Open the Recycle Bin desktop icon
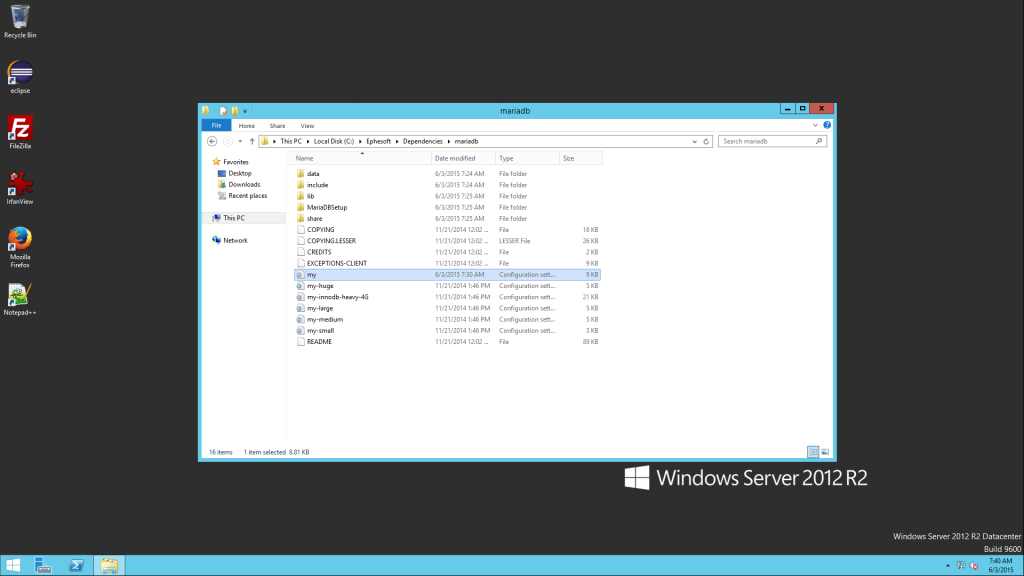The height and width of the screenshot is (576, 1024). (x=20, y=22)
